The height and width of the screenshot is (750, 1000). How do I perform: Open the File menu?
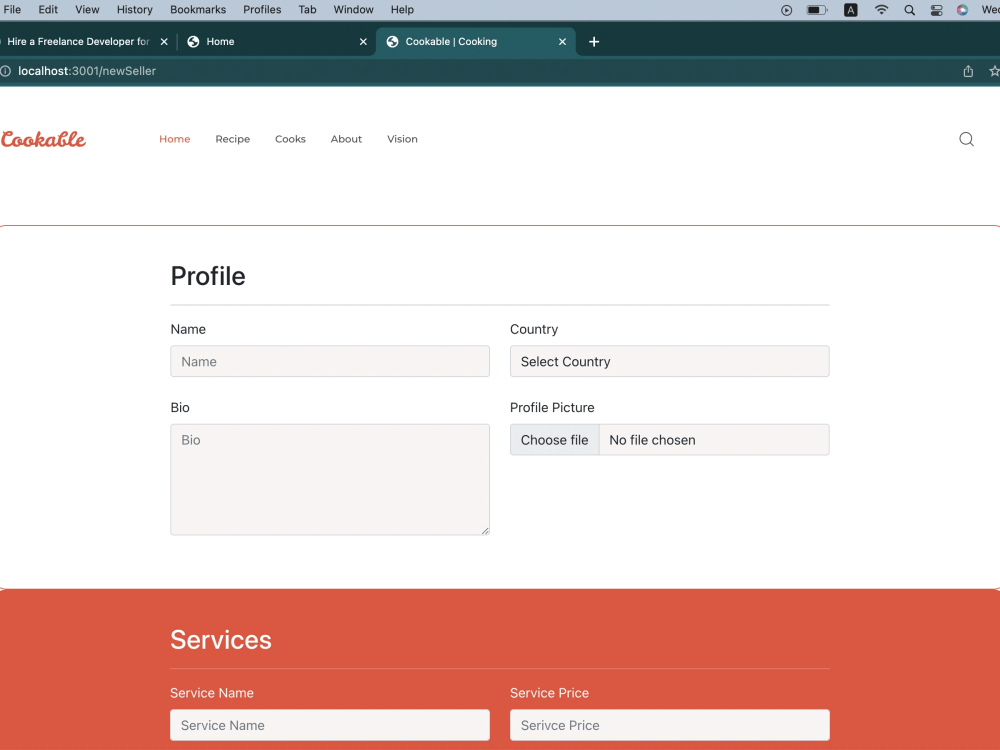tap(12, 10)
